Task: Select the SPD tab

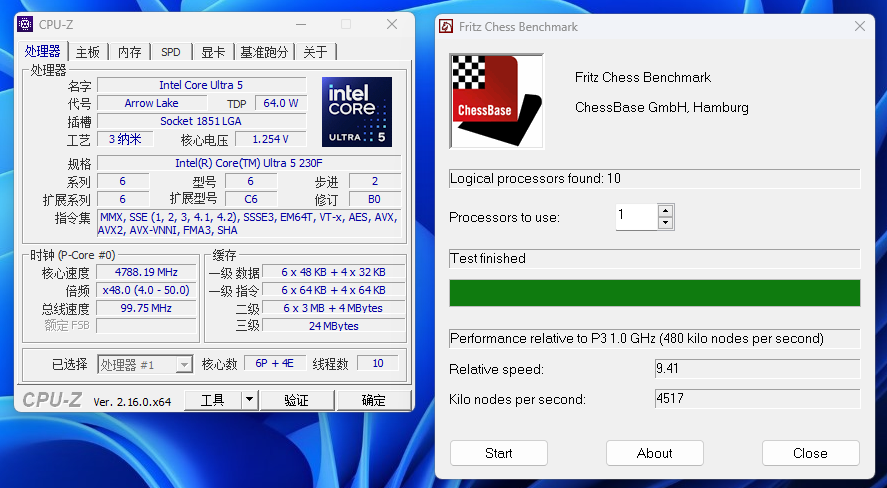Action: click(x=171, y=52)
